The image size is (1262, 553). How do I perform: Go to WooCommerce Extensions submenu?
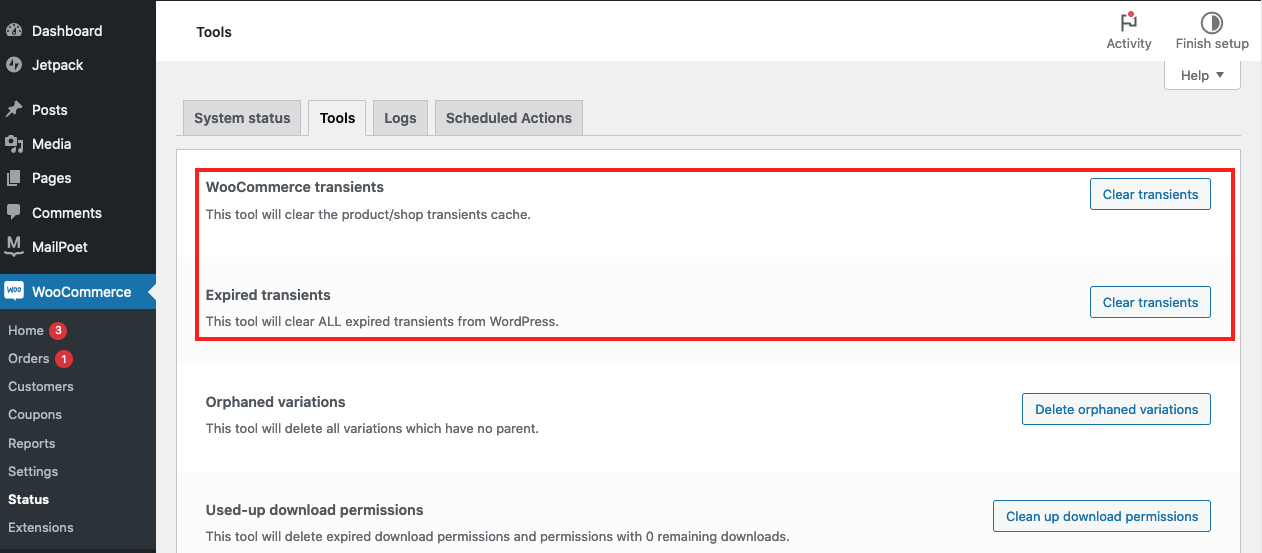[41, 527]
